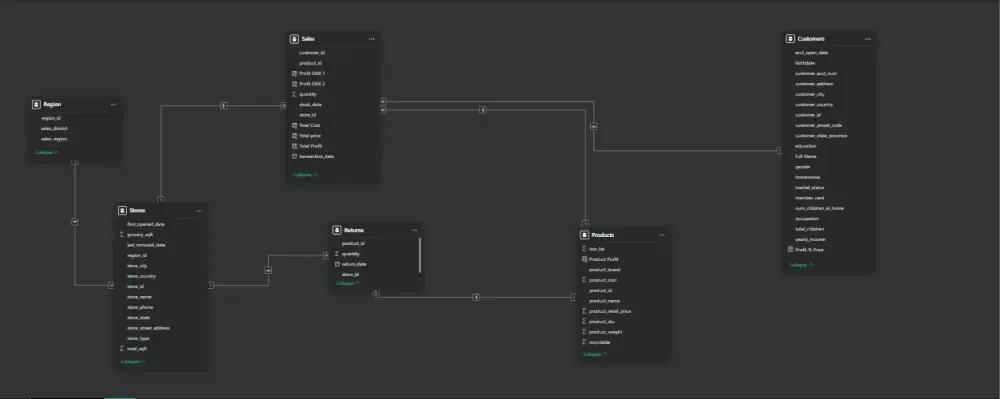
Task: Select the Products to Returns relationship arrow
Action: point(476,297)
